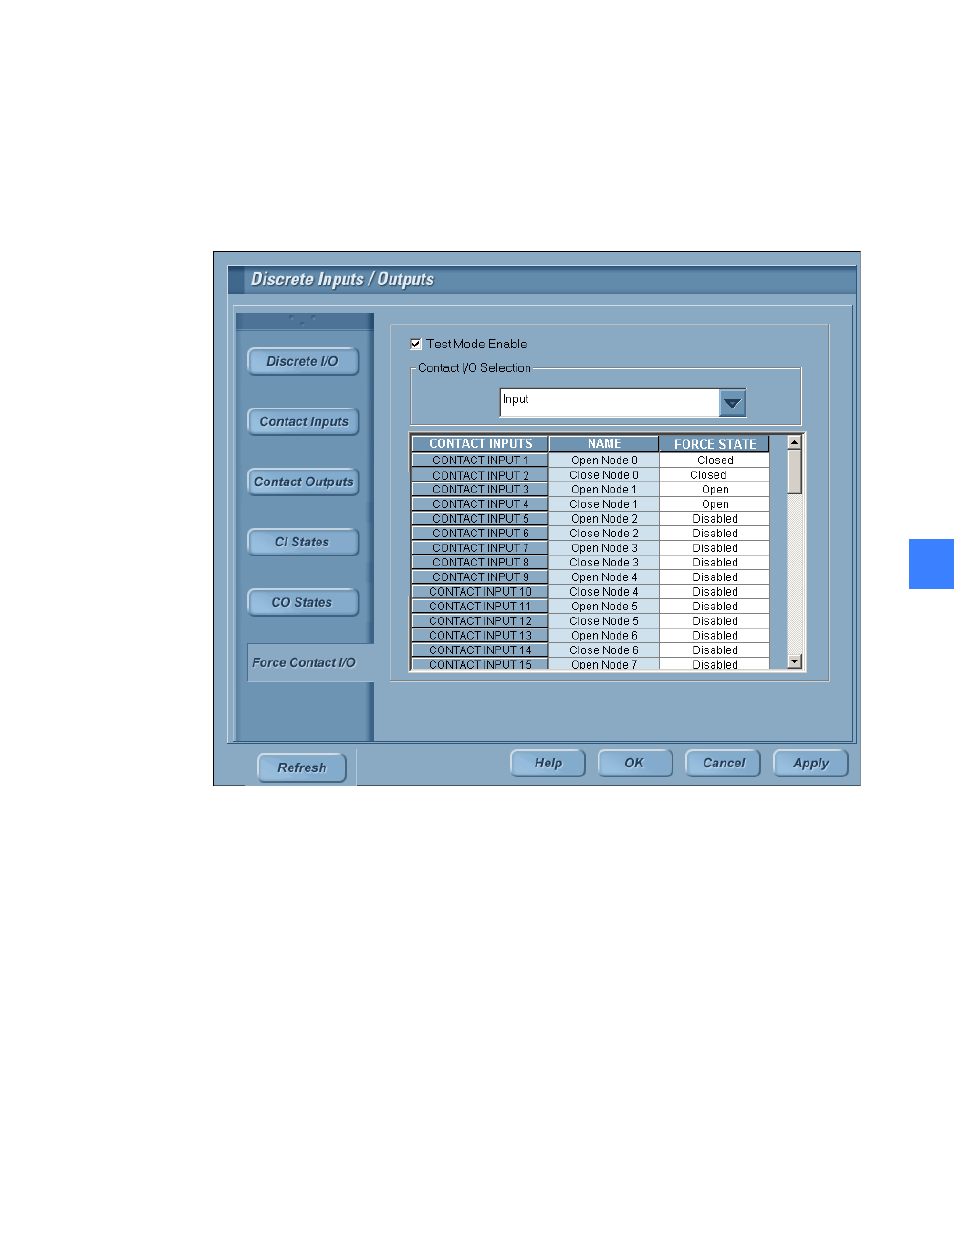Click the table scrollbar down arrow
The image size is (954, 1235).
[x=795, y=662]
